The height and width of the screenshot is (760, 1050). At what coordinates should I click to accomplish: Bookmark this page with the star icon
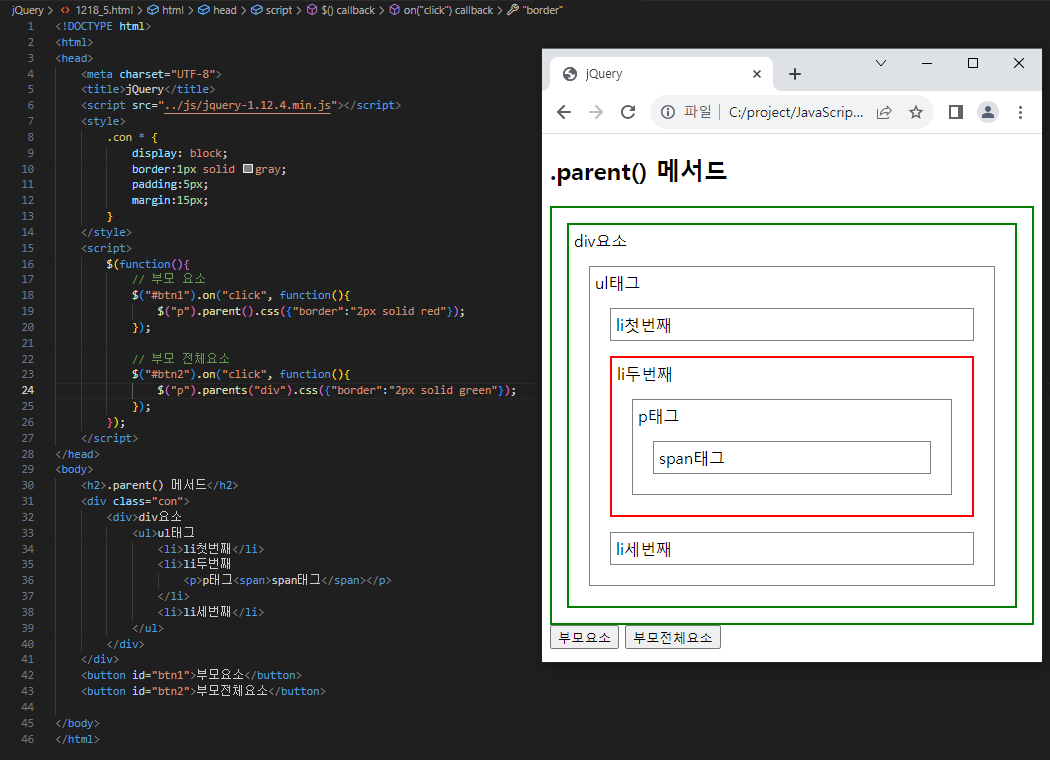pyautogui.click(x=915, y=112)
